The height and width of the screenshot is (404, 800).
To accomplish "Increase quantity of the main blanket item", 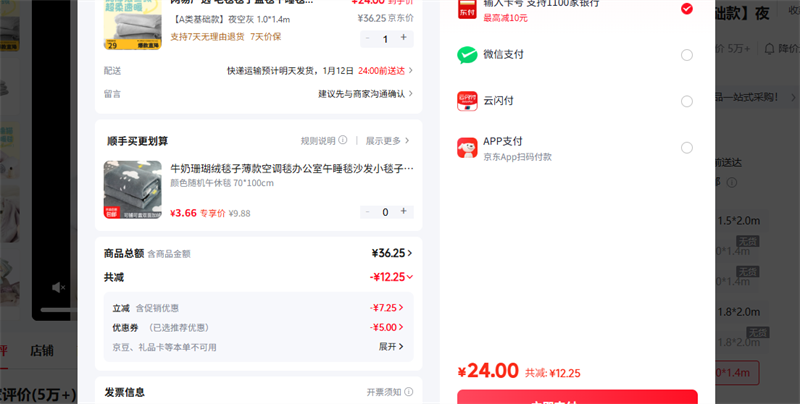I will (x=404, y=38).
